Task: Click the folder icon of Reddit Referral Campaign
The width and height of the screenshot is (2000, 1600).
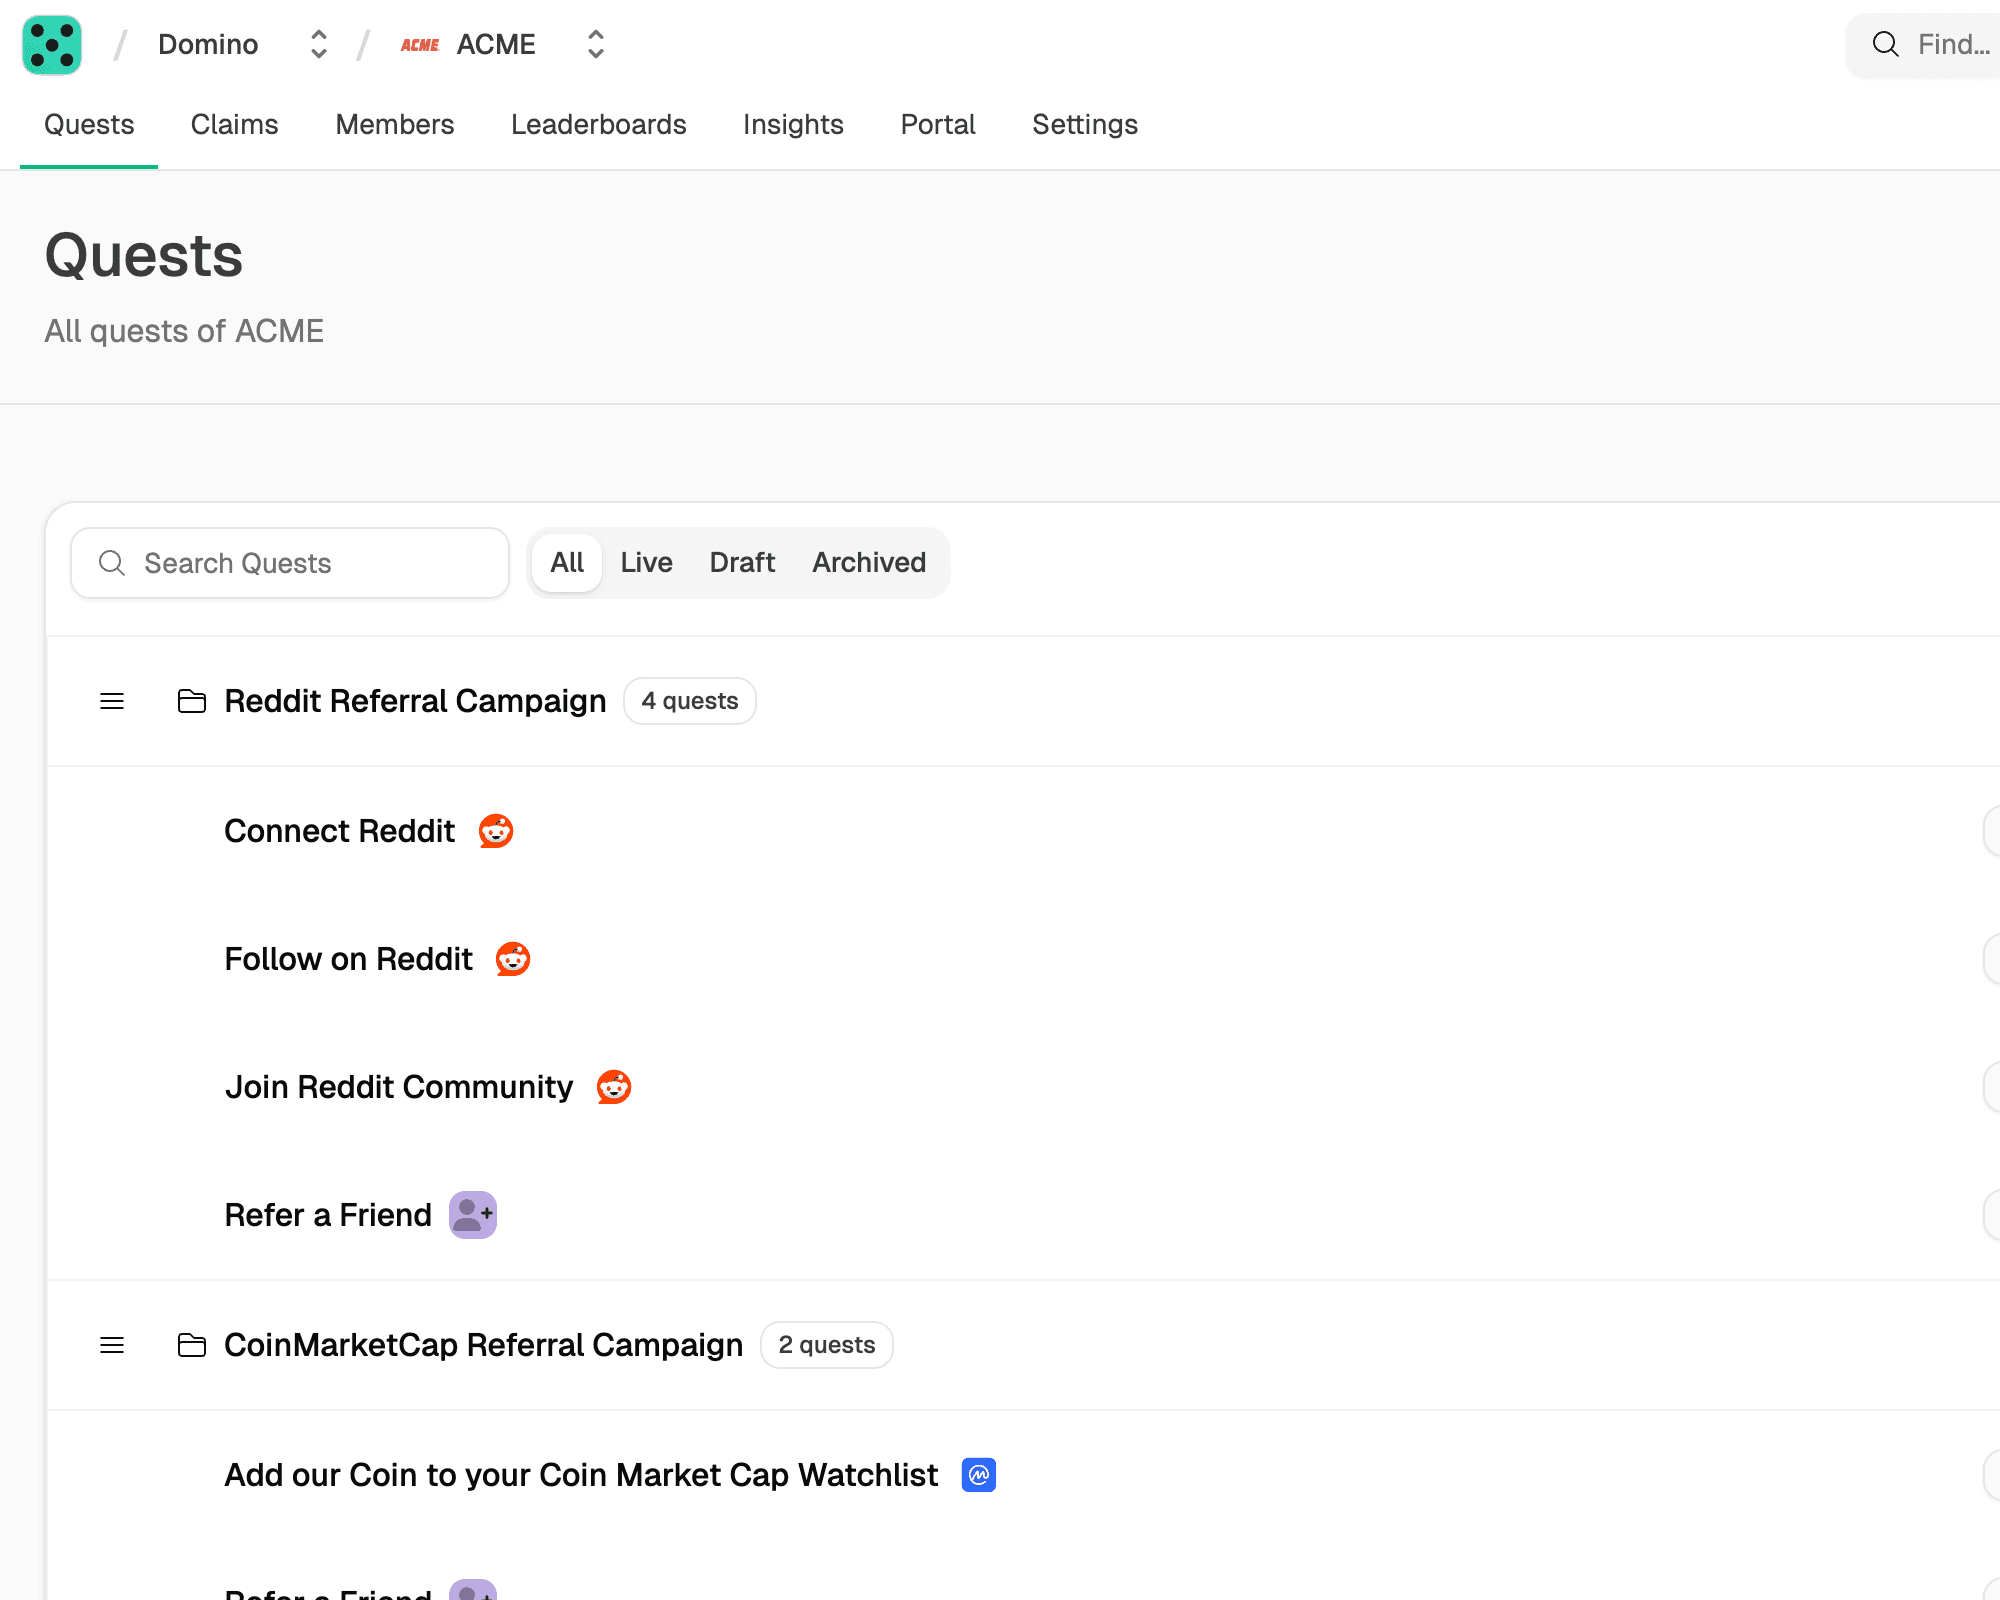Action: click(192, 701)
